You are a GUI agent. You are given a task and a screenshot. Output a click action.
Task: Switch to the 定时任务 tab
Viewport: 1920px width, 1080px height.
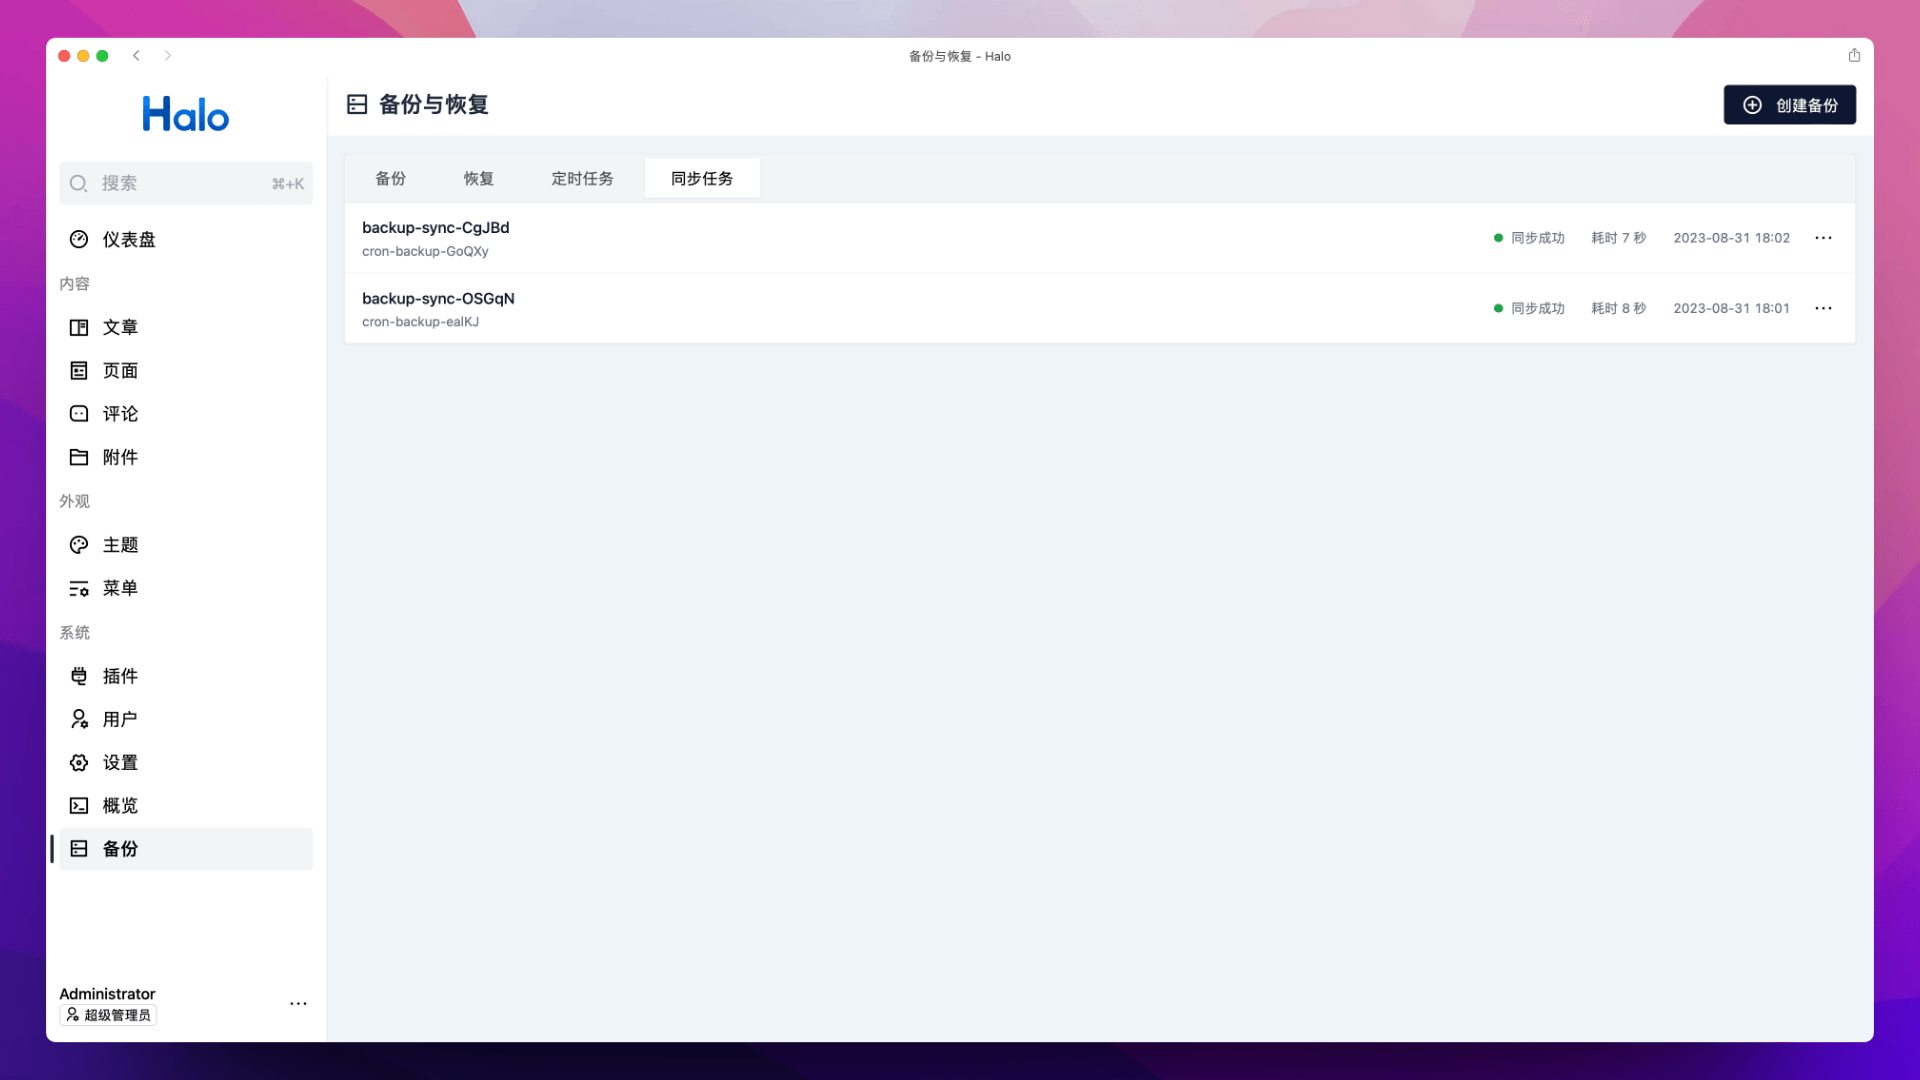click(x=582, y=178)
